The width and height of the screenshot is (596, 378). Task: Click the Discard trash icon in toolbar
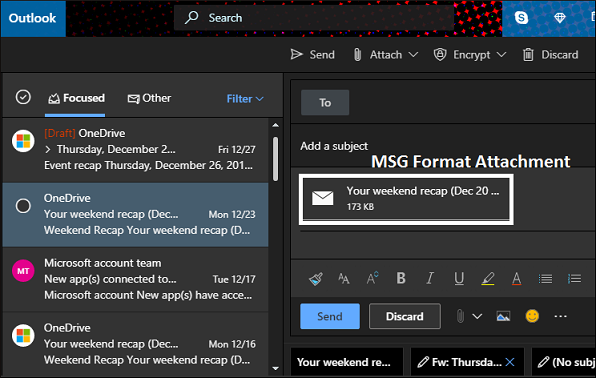528,55
